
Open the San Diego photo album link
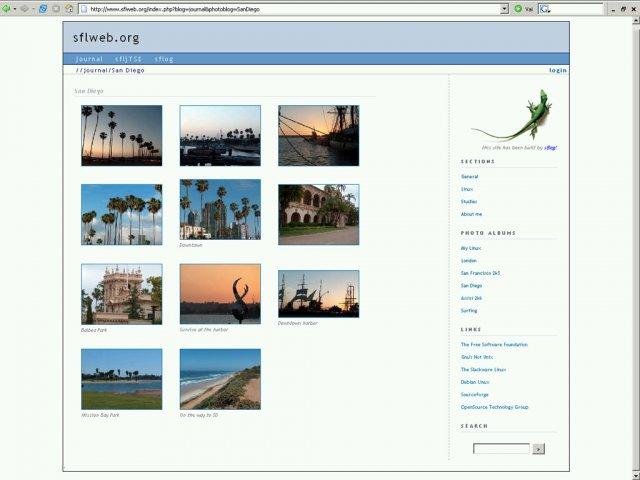(471, 286)
